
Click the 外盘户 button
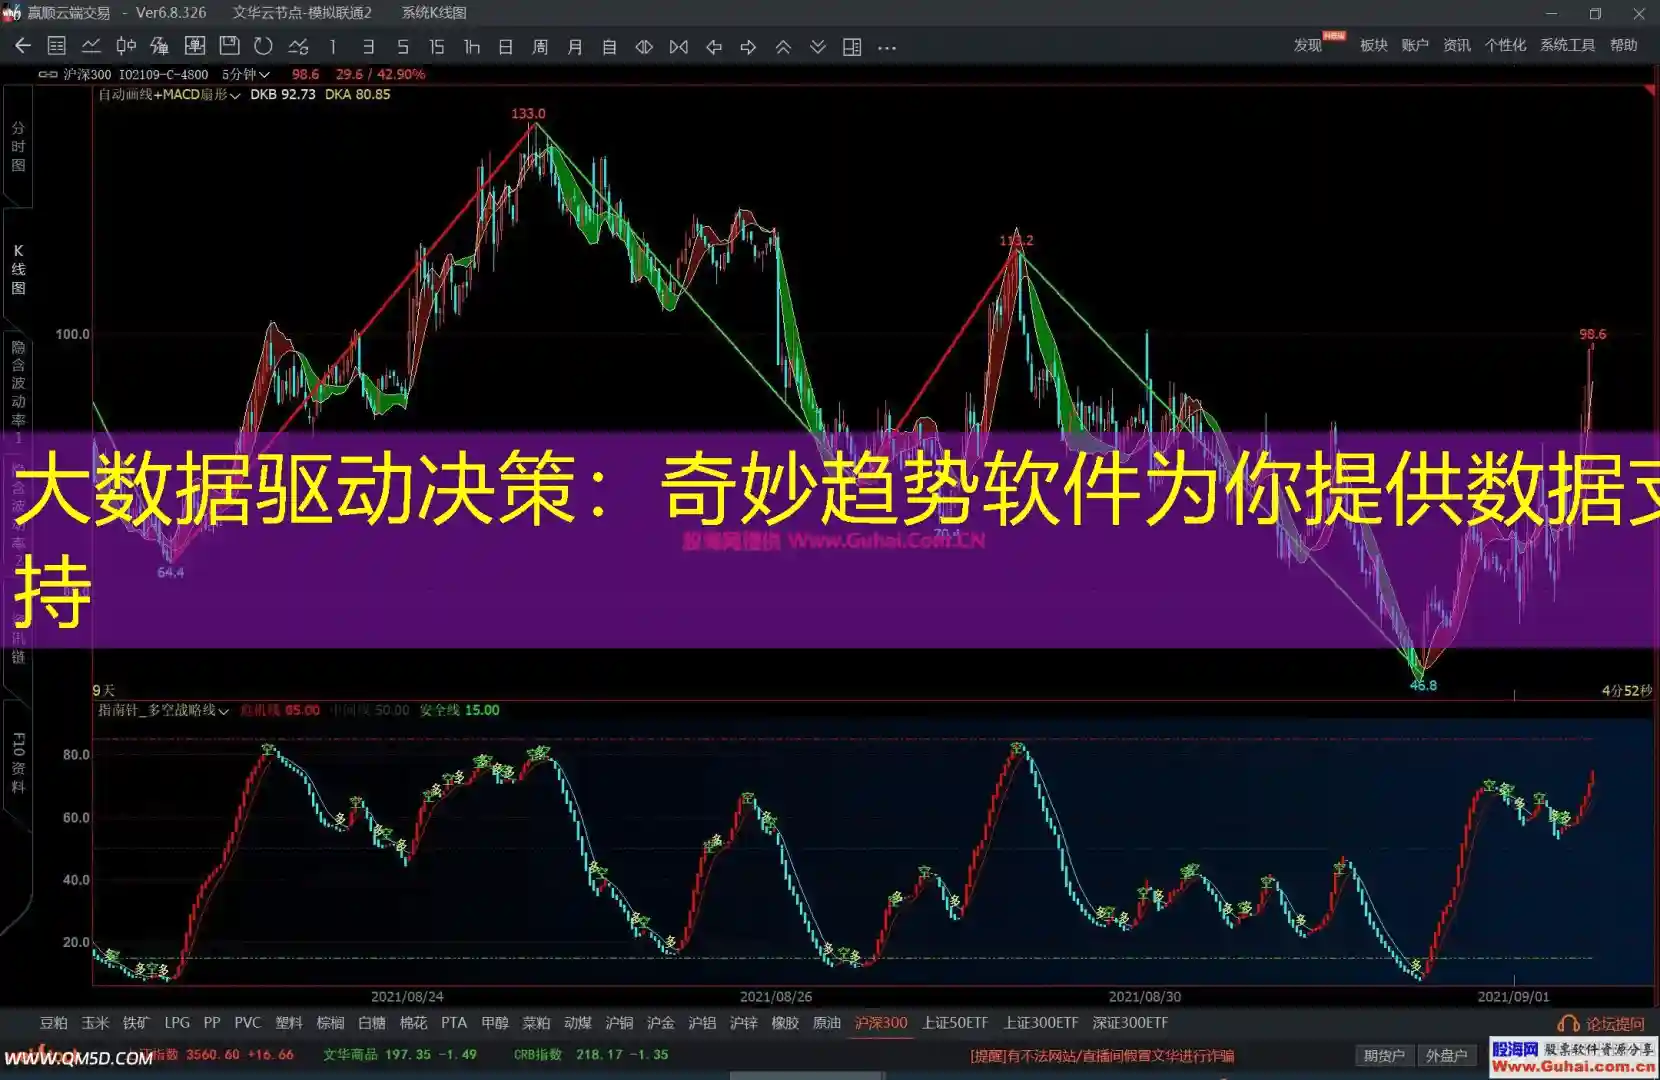pyautogui.click(x=1446, y=1056)
